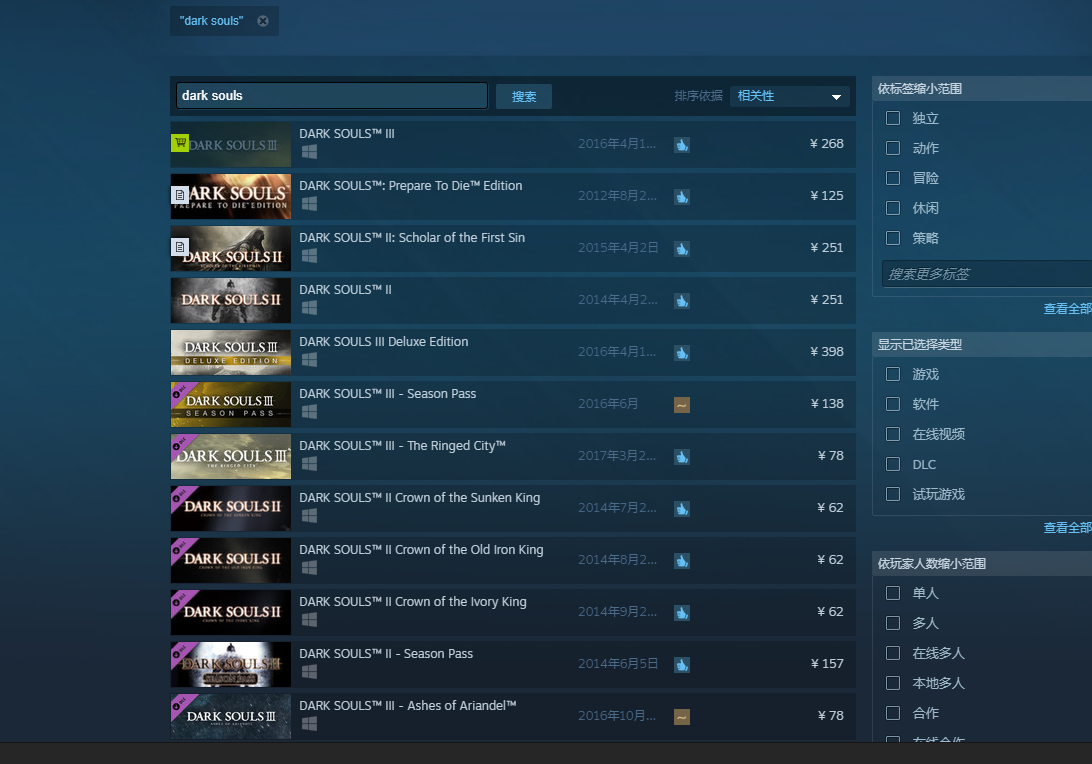Image resolution: width=1092 pixels, height=764 pixels.
Task: Click Windows icon under Scholar of the First Sin
Action: [309, 256]
